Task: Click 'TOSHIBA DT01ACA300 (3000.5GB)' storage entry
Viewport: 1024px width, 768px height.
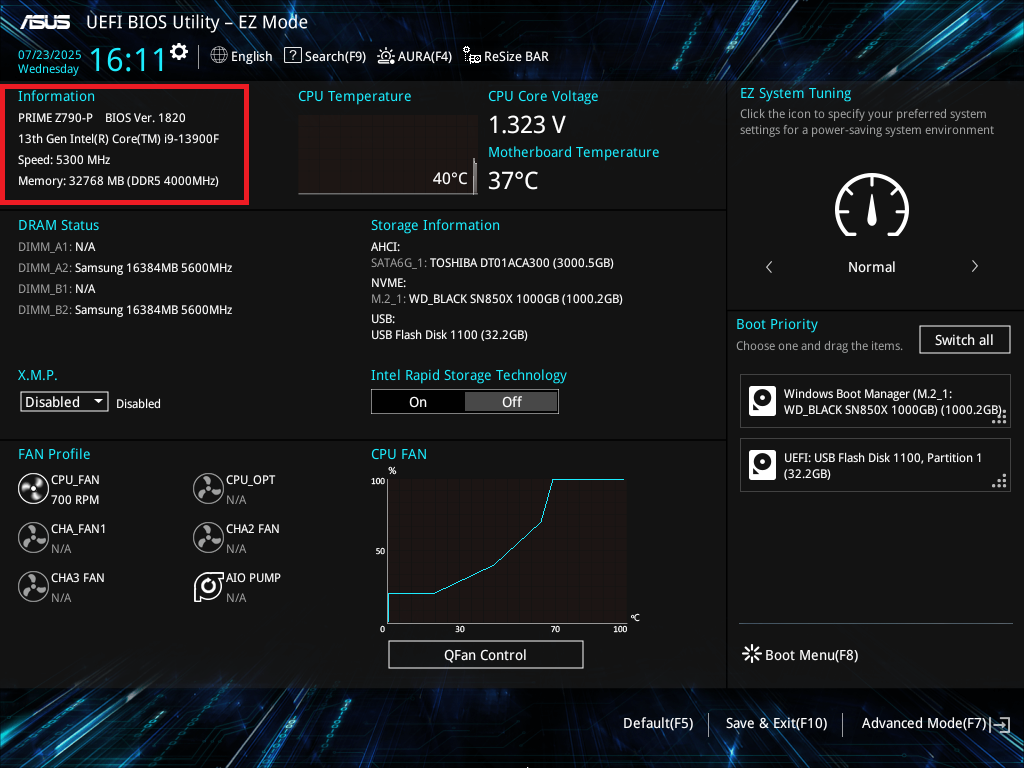Action: [x=522, y=263]
